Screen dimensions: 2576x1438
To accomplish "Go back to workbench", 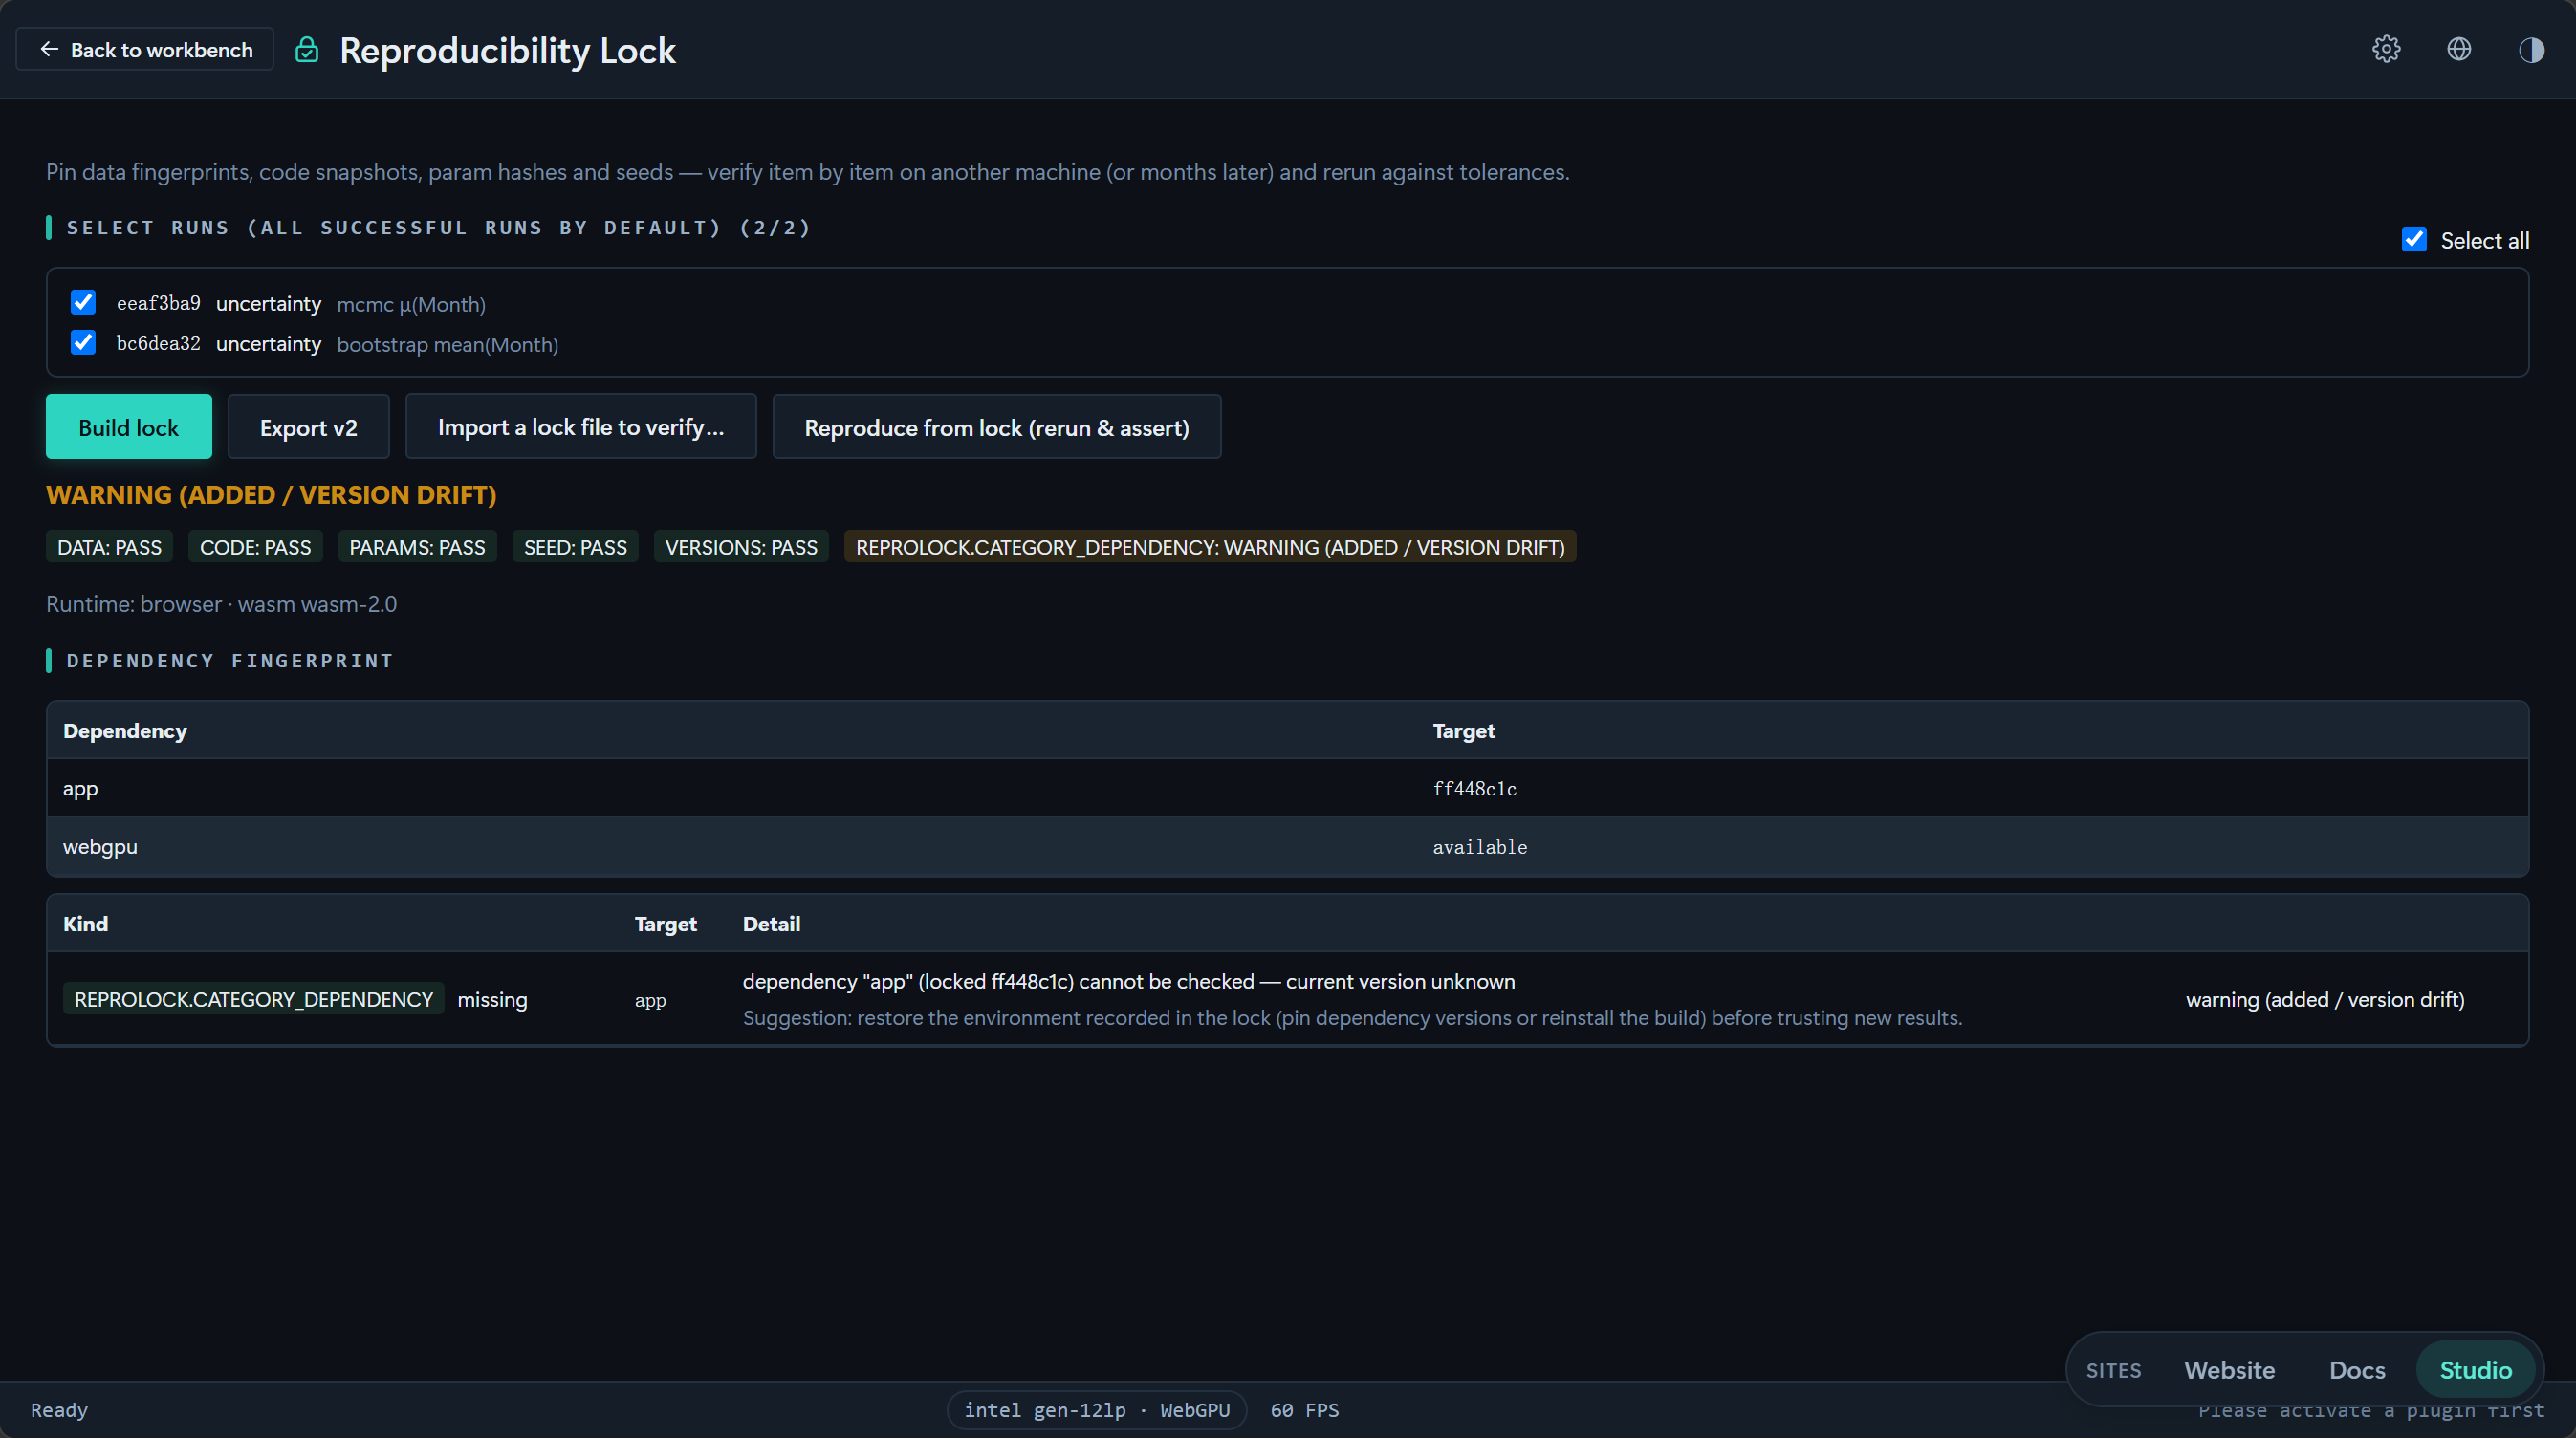I will pyautogui.click(x=145, y=49).
